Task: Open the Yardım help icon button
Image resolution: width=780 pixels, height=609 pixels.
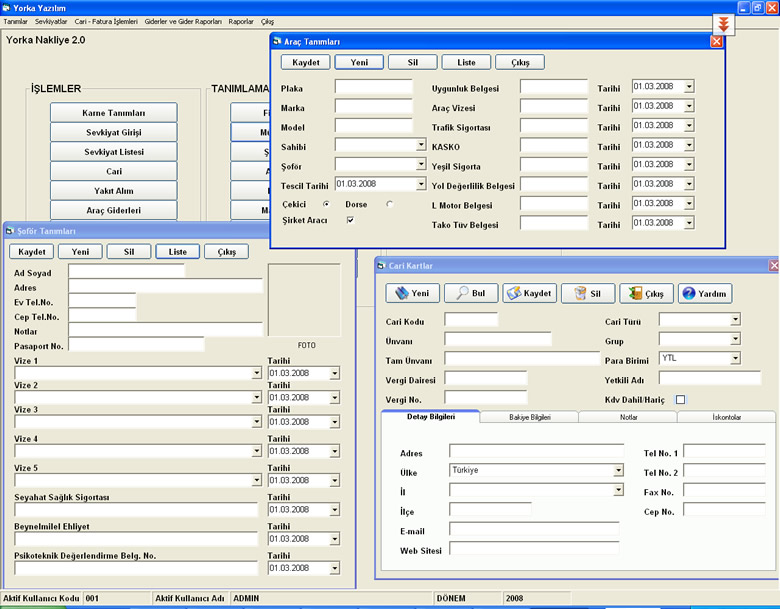Action: [x=705, y=294]
